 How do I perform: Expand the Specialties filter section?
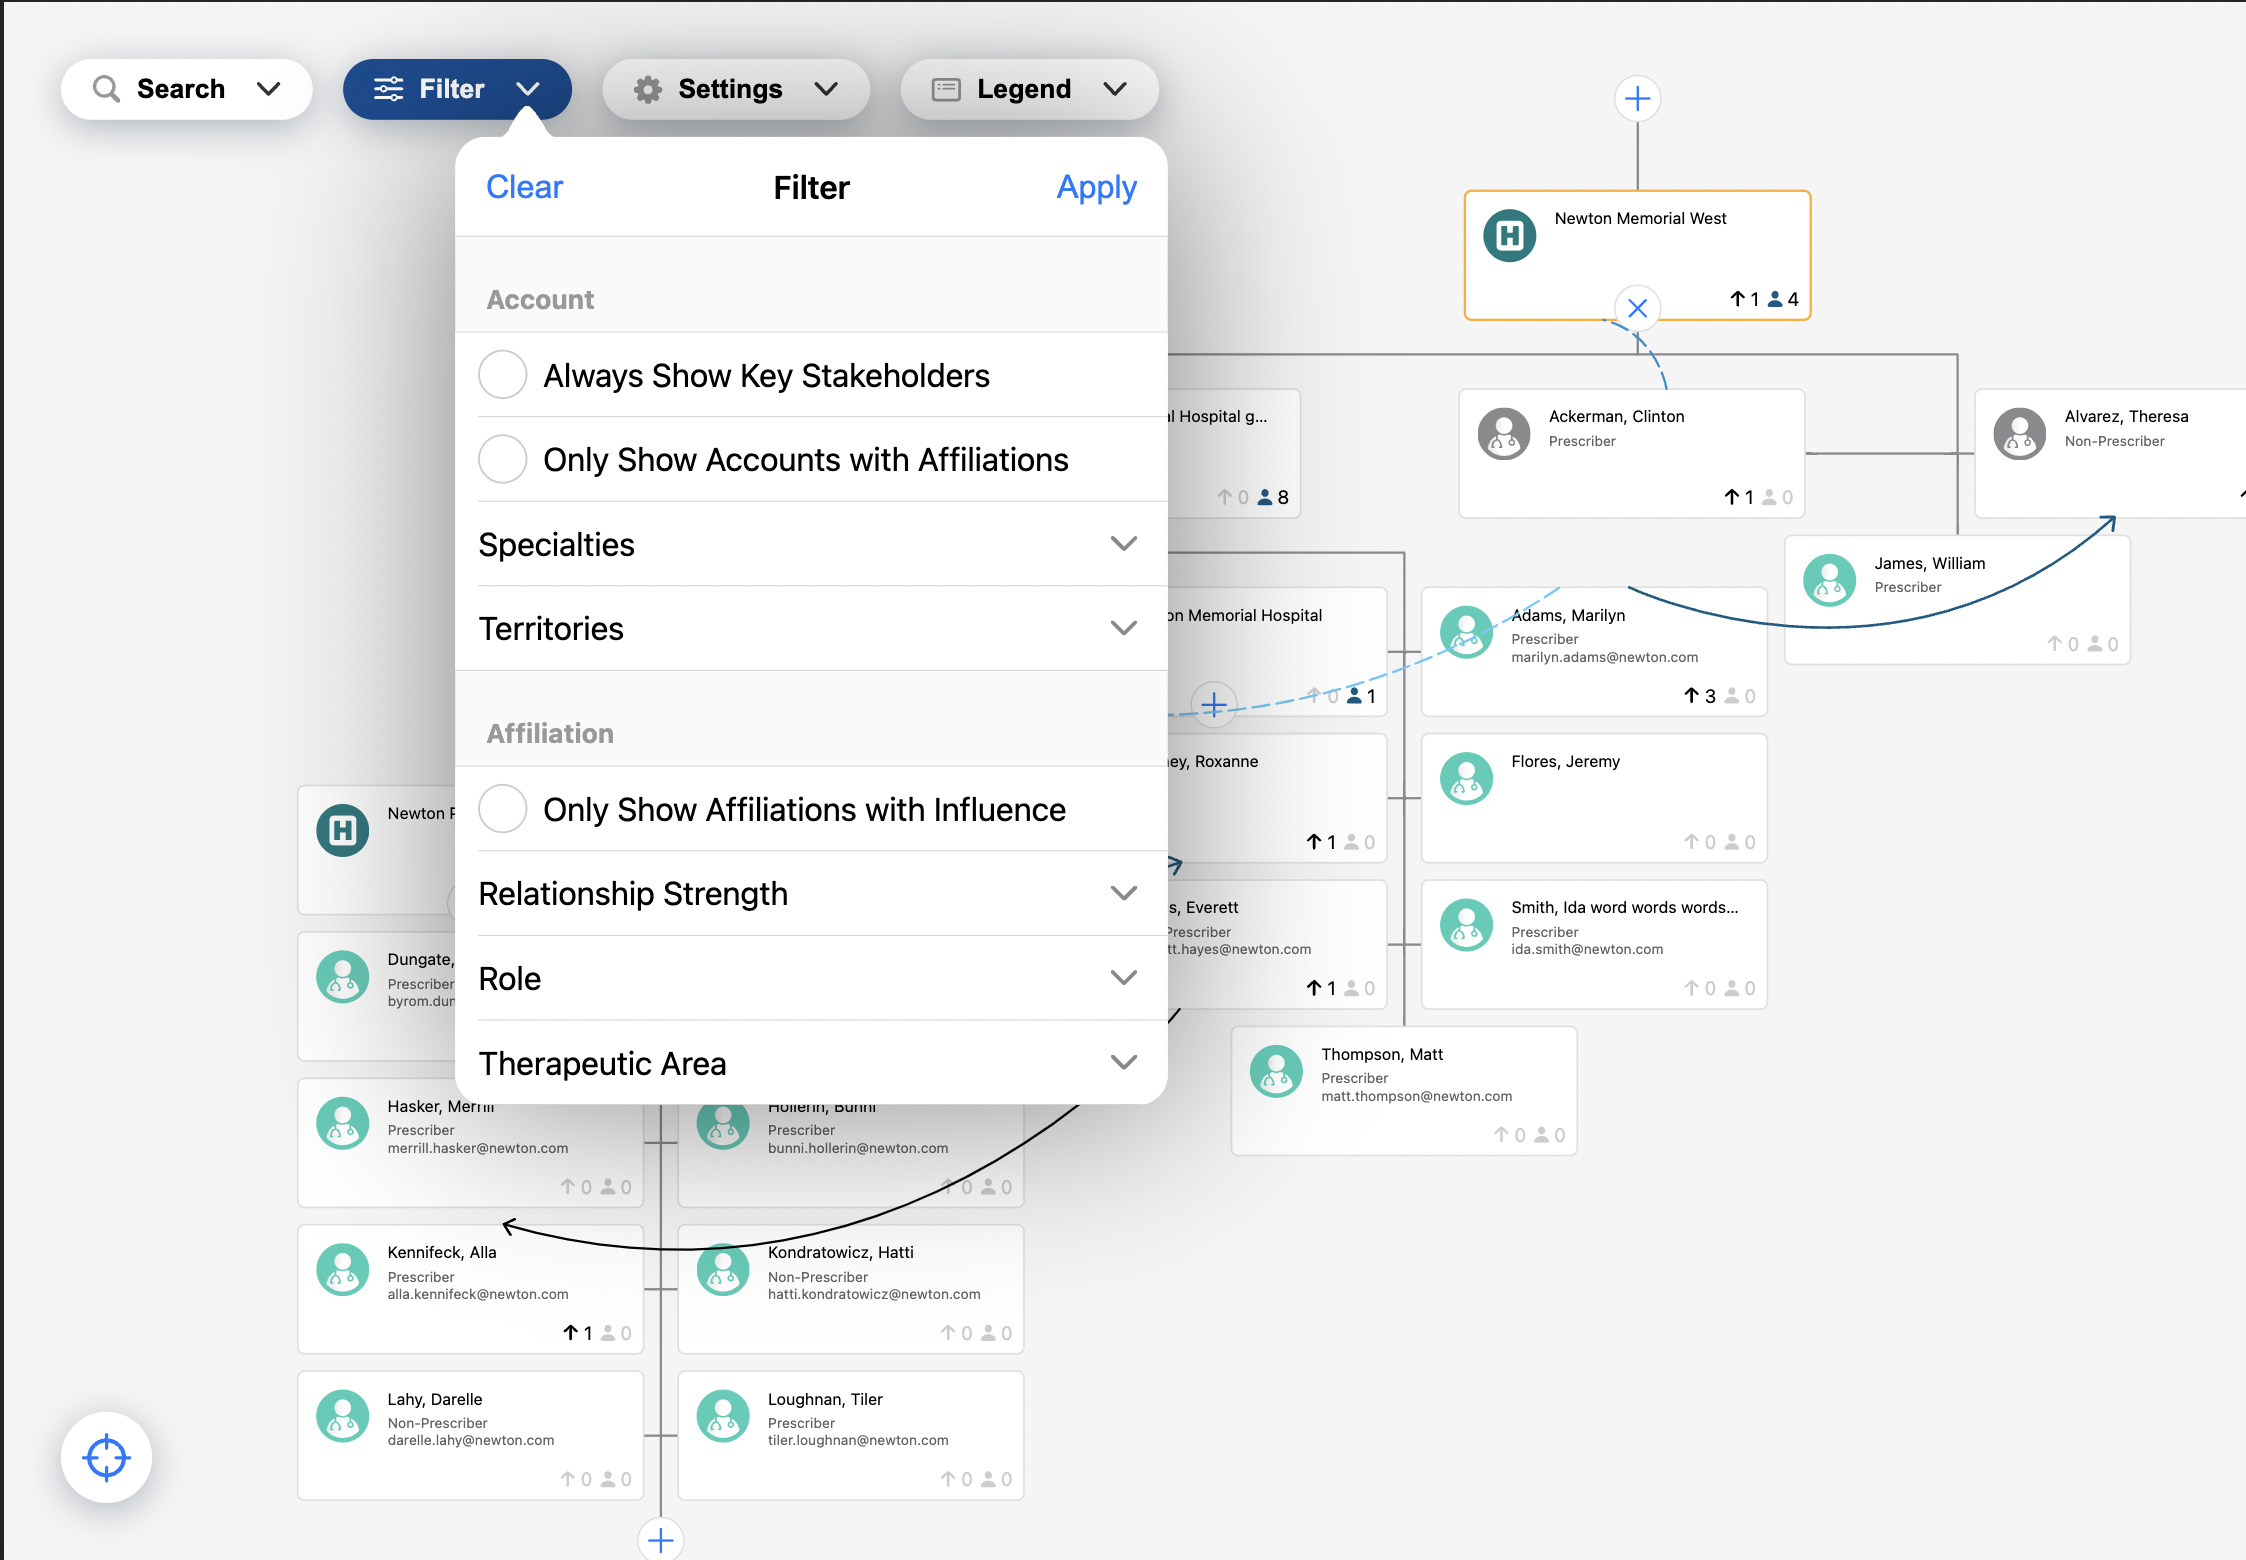(811, 544)
